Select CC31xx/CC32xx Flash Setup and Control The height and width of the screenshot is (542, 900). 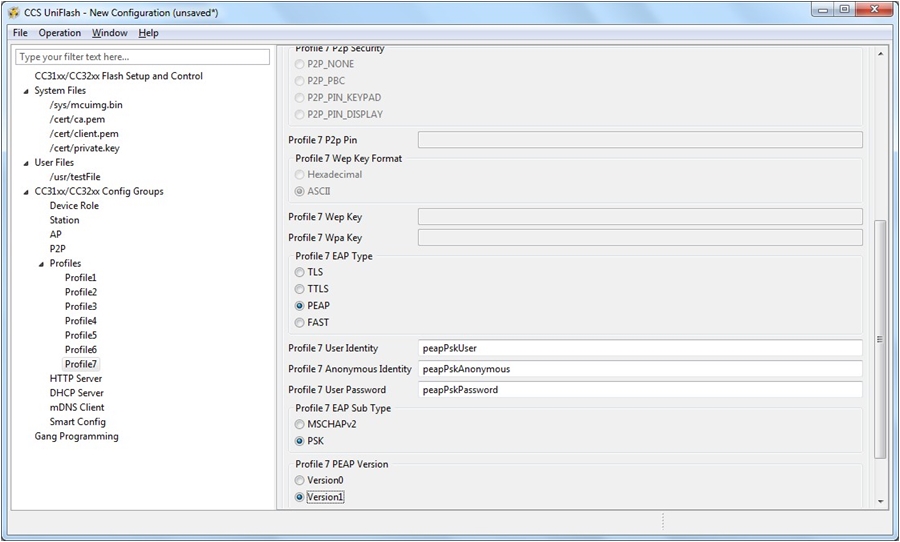coord(119,76)
